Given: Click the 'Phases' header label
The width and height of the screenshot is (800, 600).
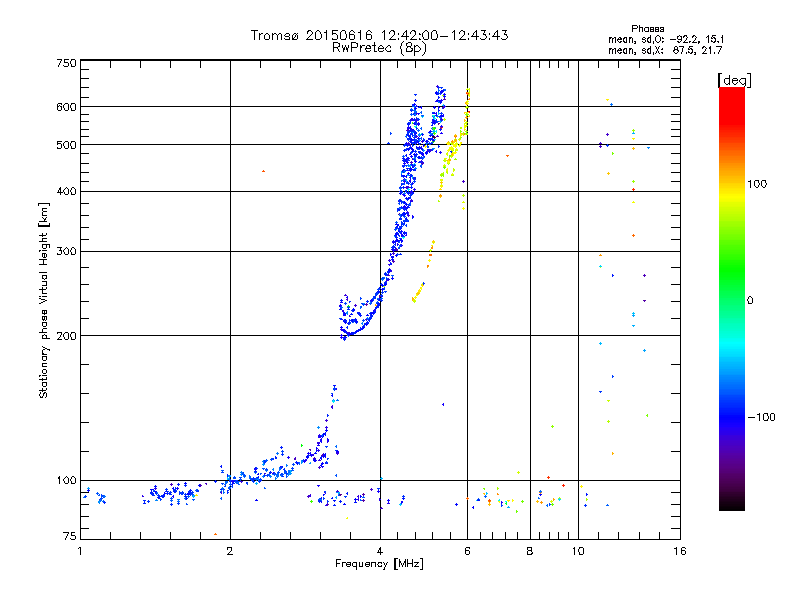Looking at the screenshot, I should coord(647,29).
